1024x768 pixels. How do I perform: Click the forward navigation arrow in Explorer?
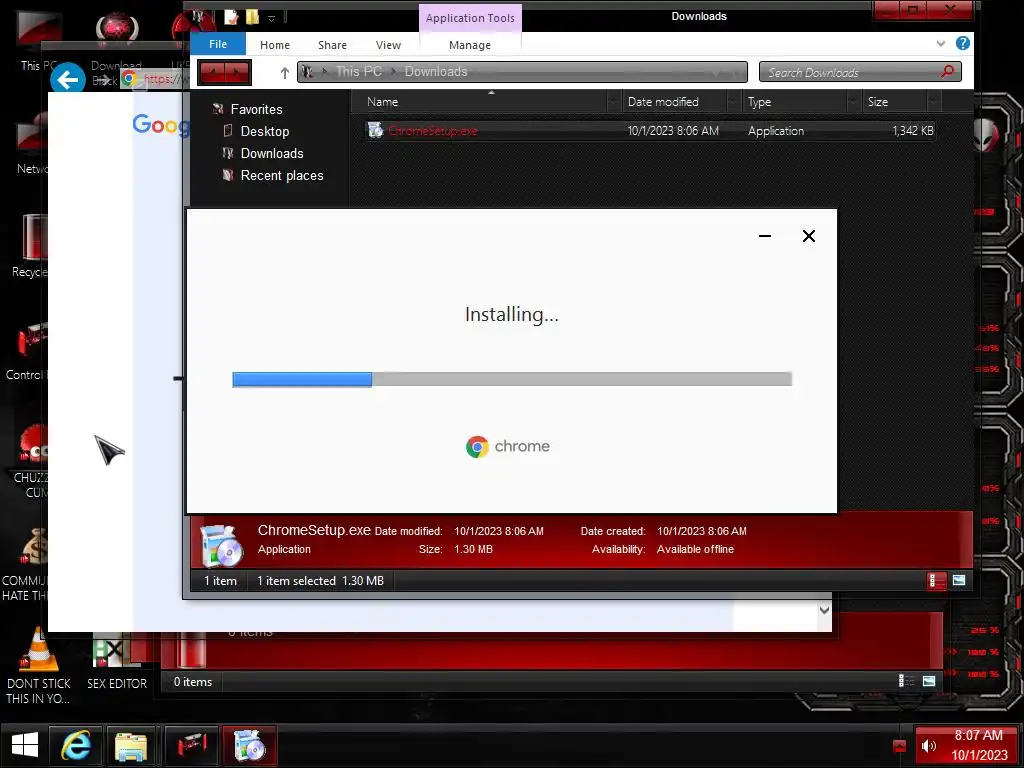[238, 72]
